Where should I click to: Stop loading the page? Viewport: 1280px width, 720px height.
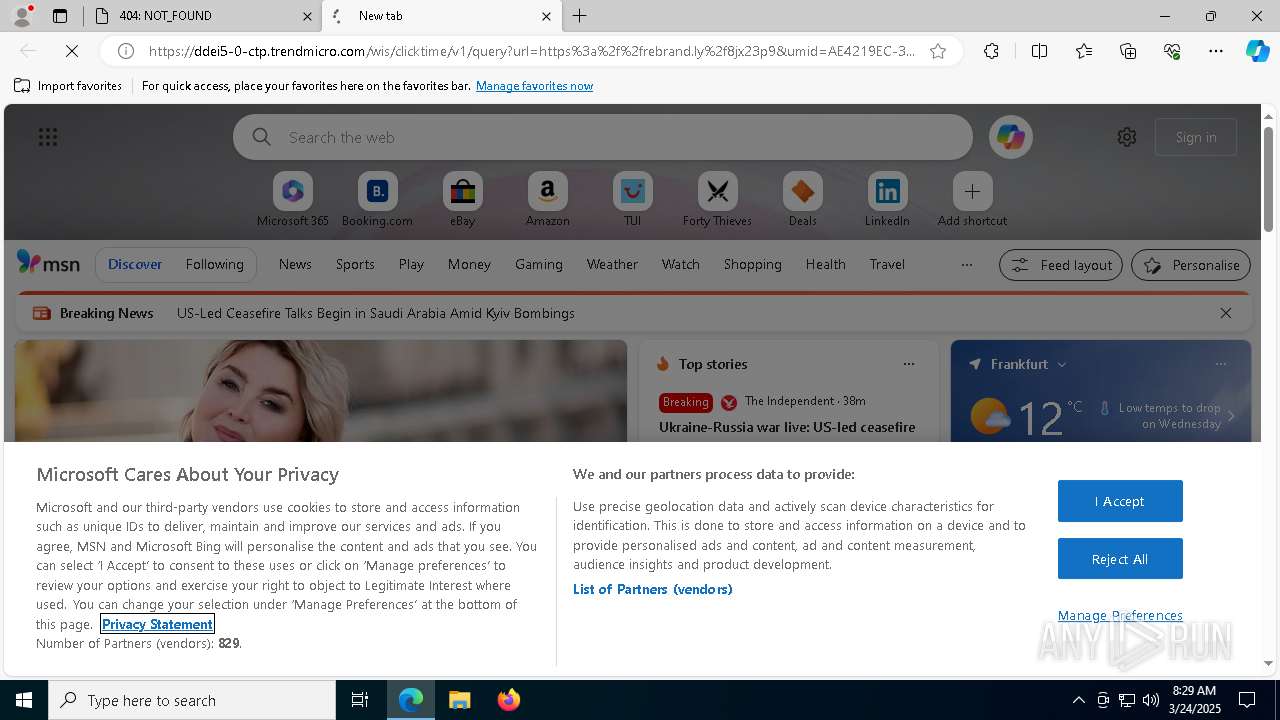(x=72, y=51)
